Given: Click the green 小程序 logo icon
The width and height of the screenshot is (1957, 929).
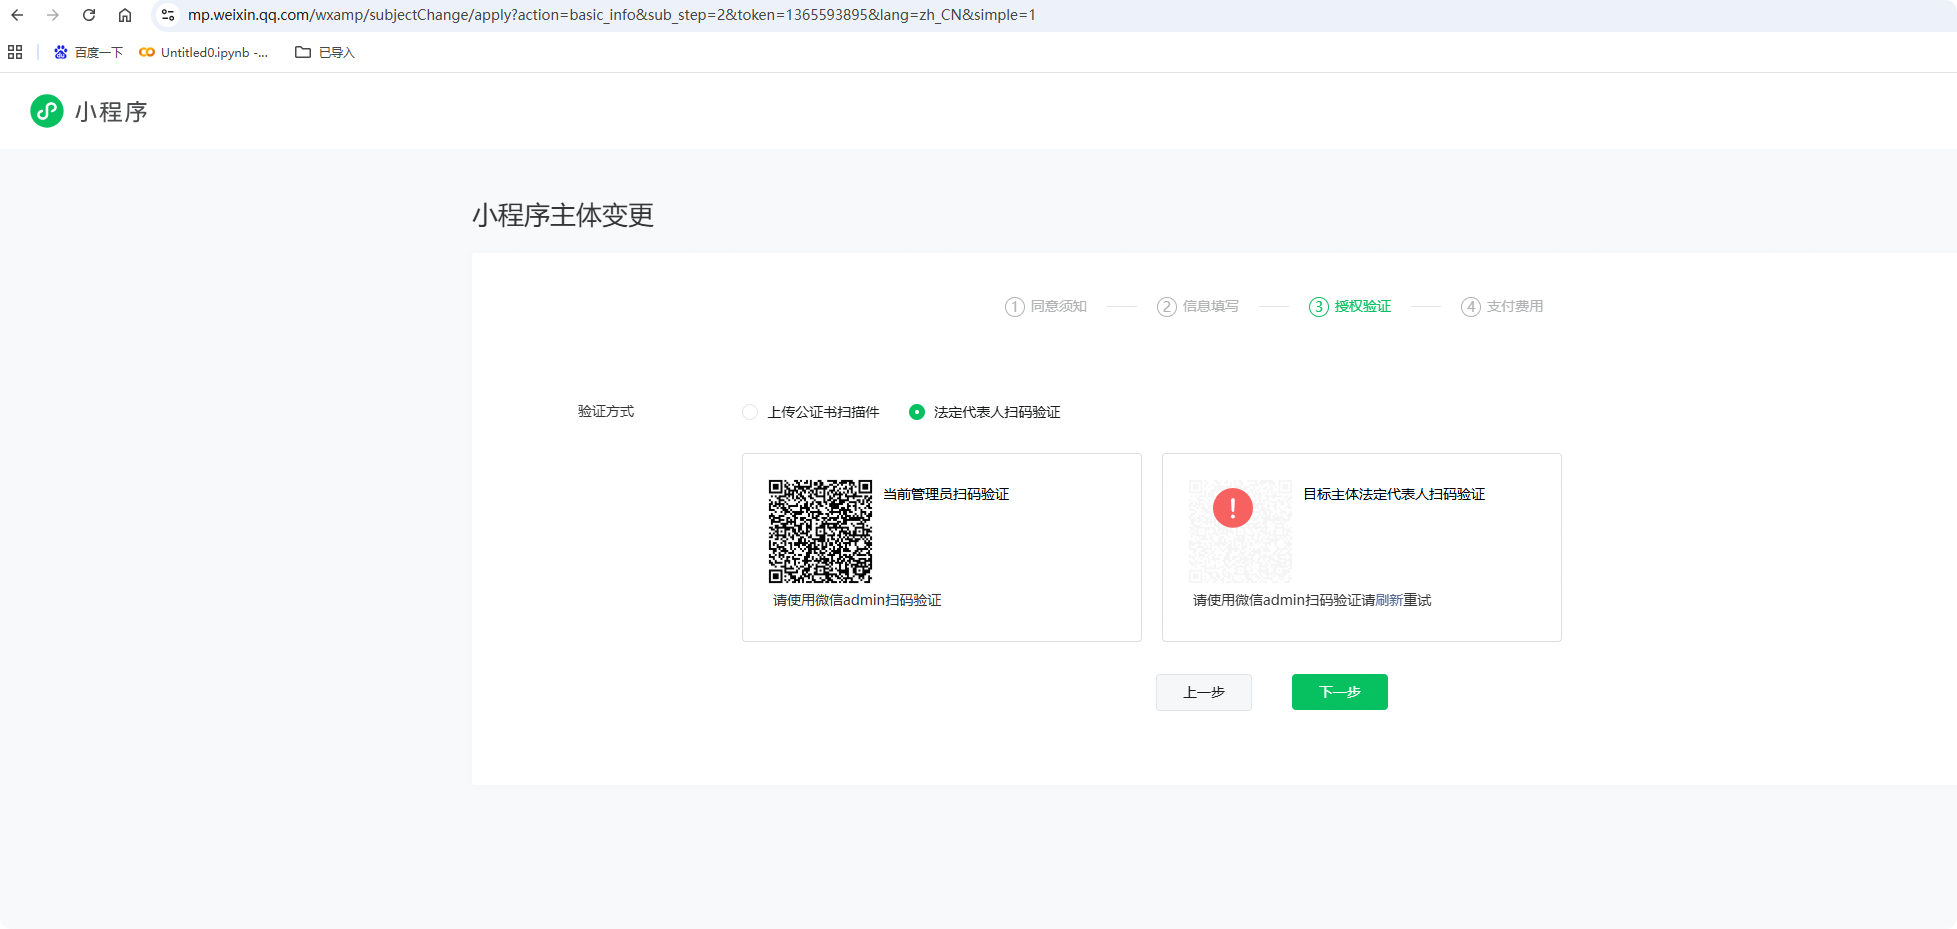Looking at the screenshot, I should [x=47, y=111].
